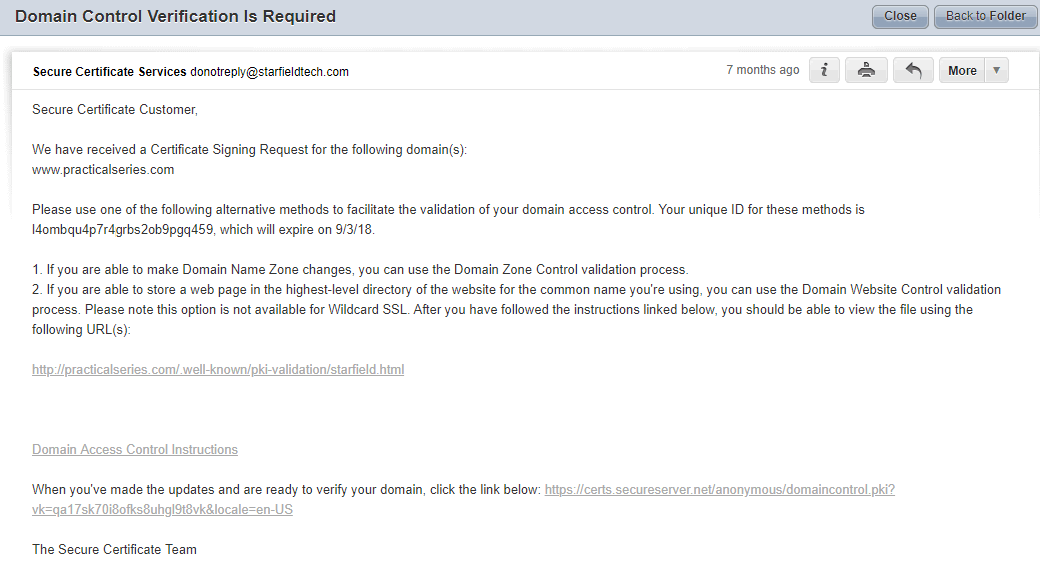The height and width of the screenshot is (573, 1040).
Task: Click the vk=qa17sk70i8ofks8uhgl9t8vk link continuation
Action: (x=162, y=509)
